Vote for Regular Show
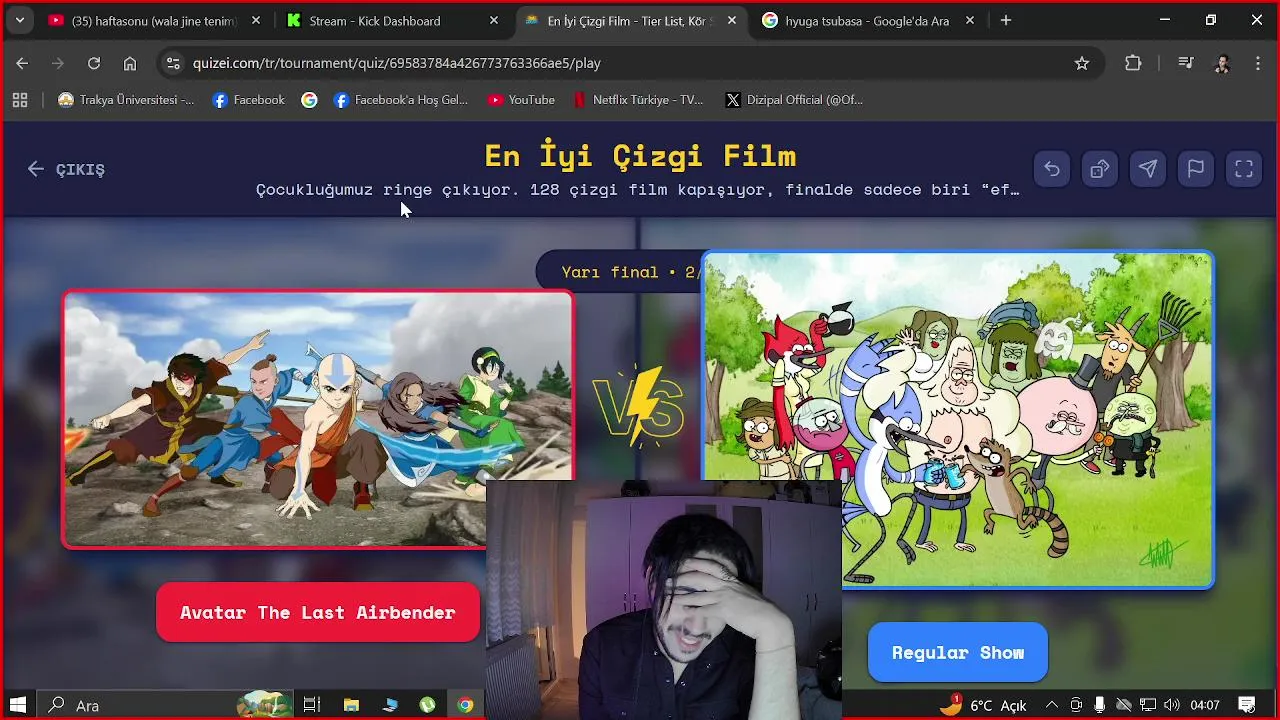1280x720 pixels. (x=958, y=652)
